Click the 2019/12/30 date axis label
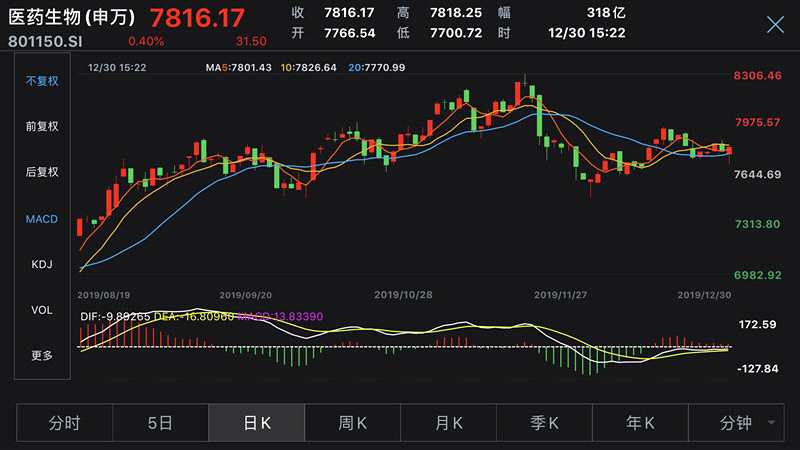Viewport: 800px width, 450px height. (x=704, y=295)
